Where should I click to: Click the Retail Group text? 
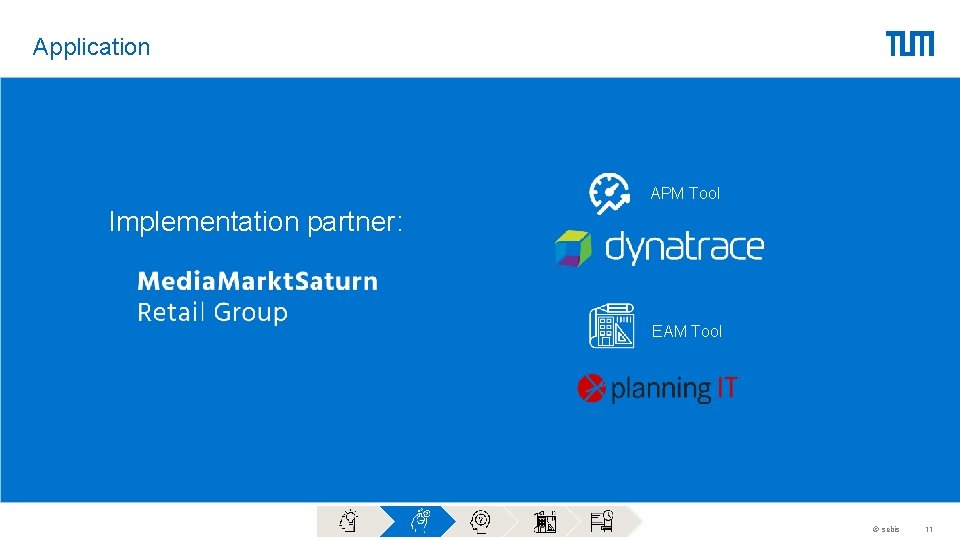click(x=212, y=312)
